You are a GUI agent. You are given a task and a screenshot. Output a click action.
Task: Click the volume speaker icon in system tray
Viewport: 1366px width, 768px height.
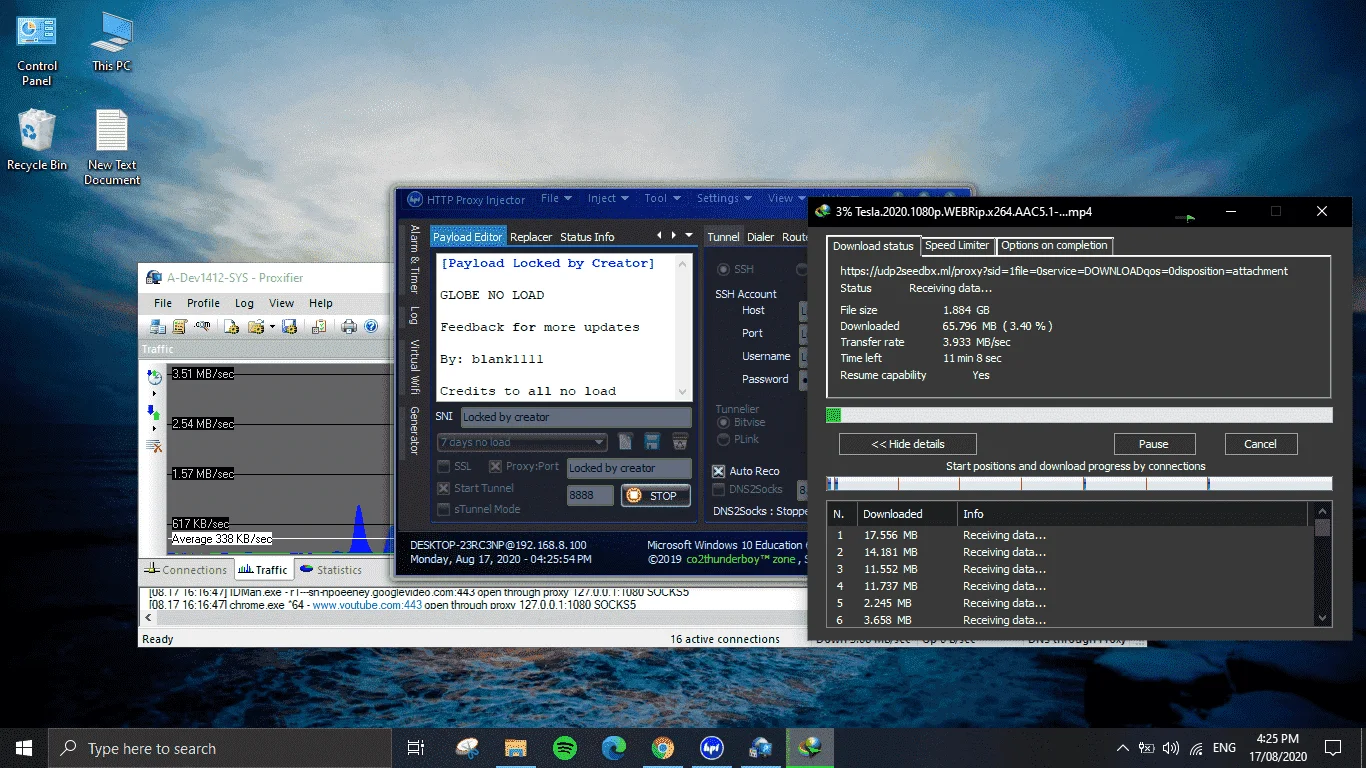pos(1171,748)
